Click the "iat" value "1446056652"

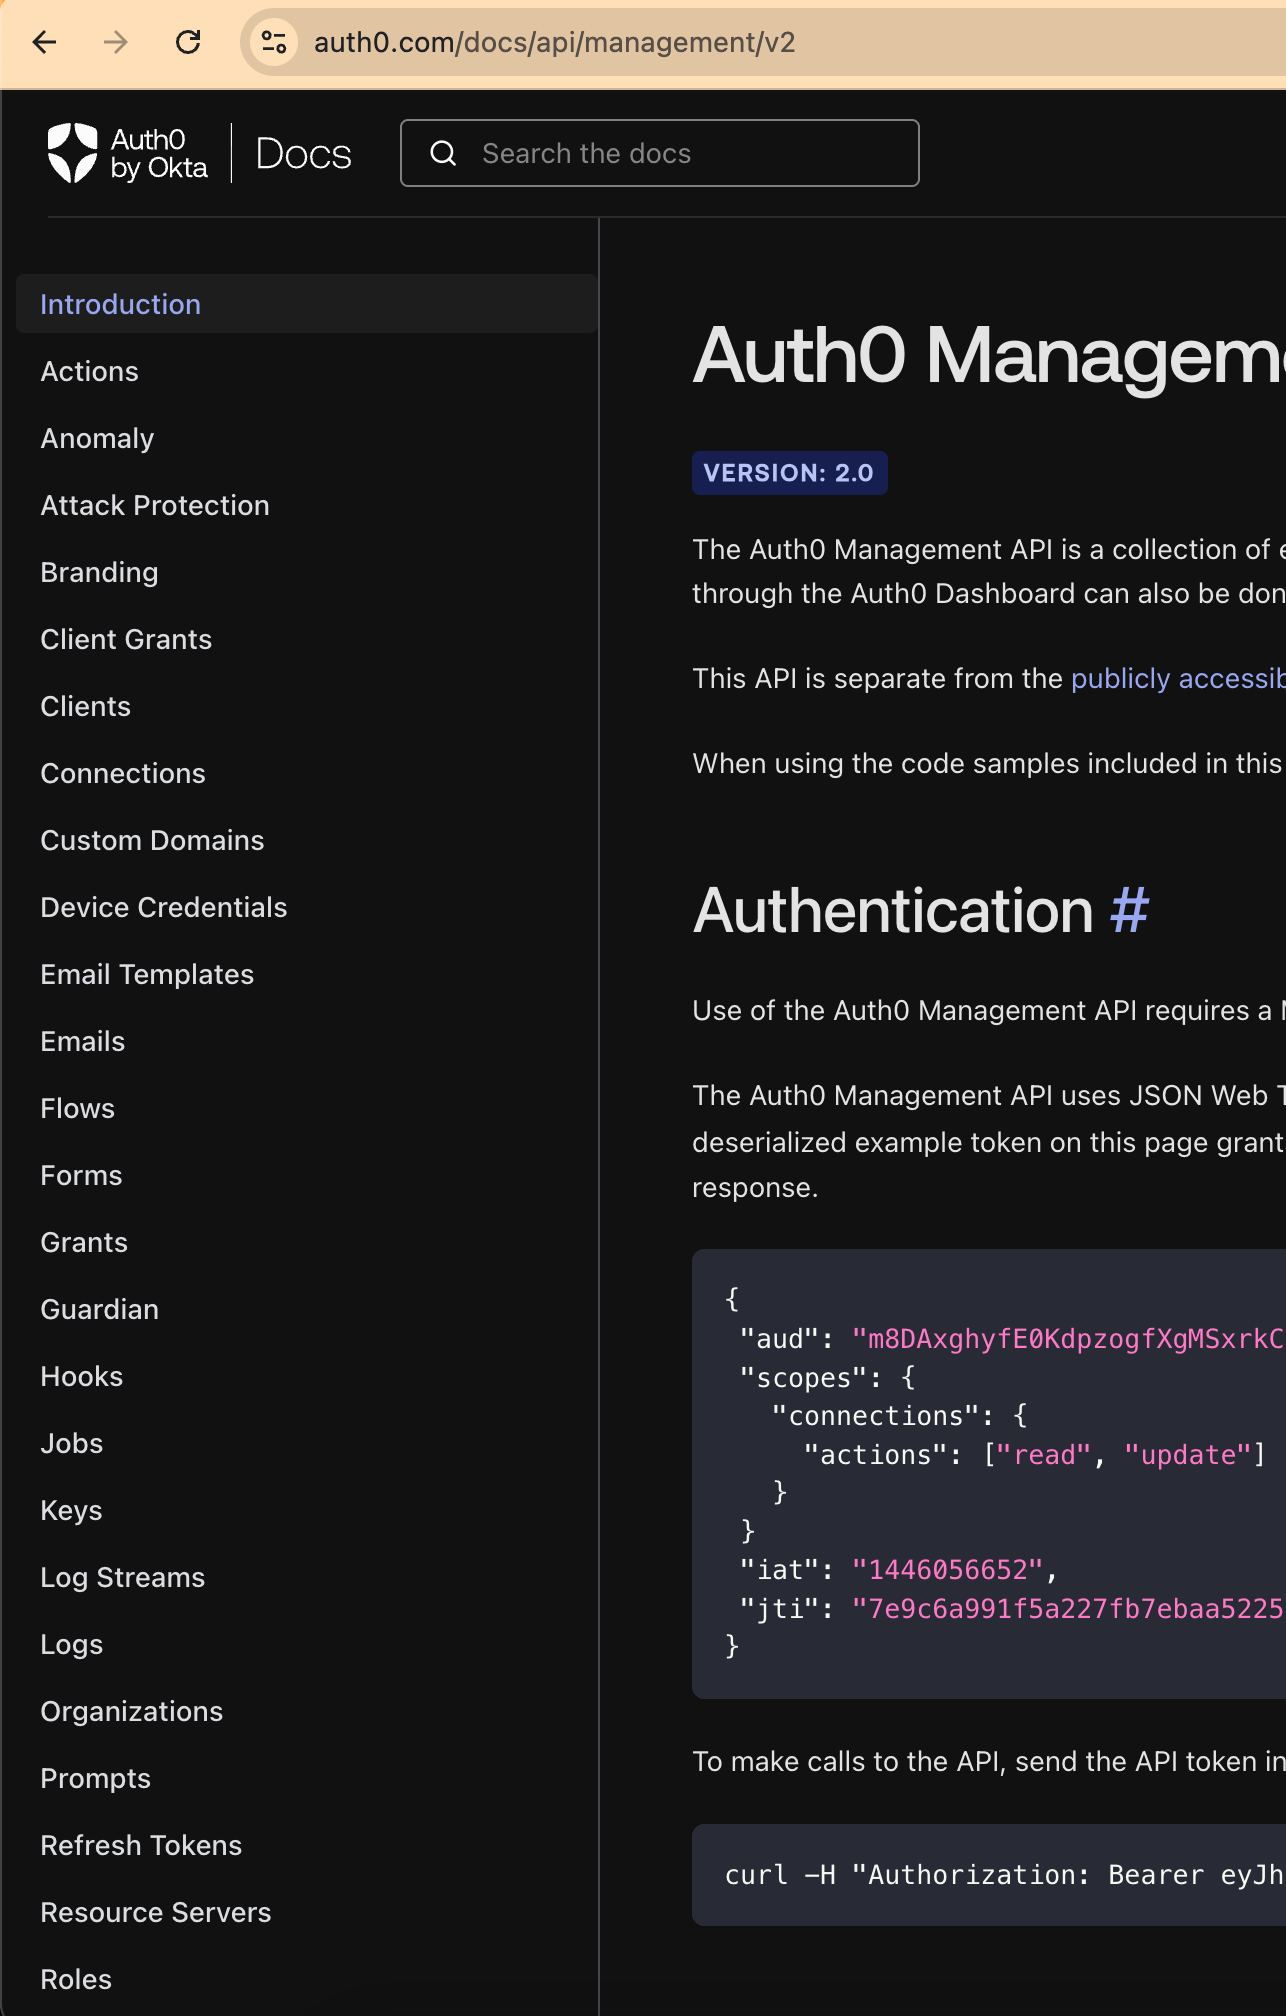pos(946,1569)
